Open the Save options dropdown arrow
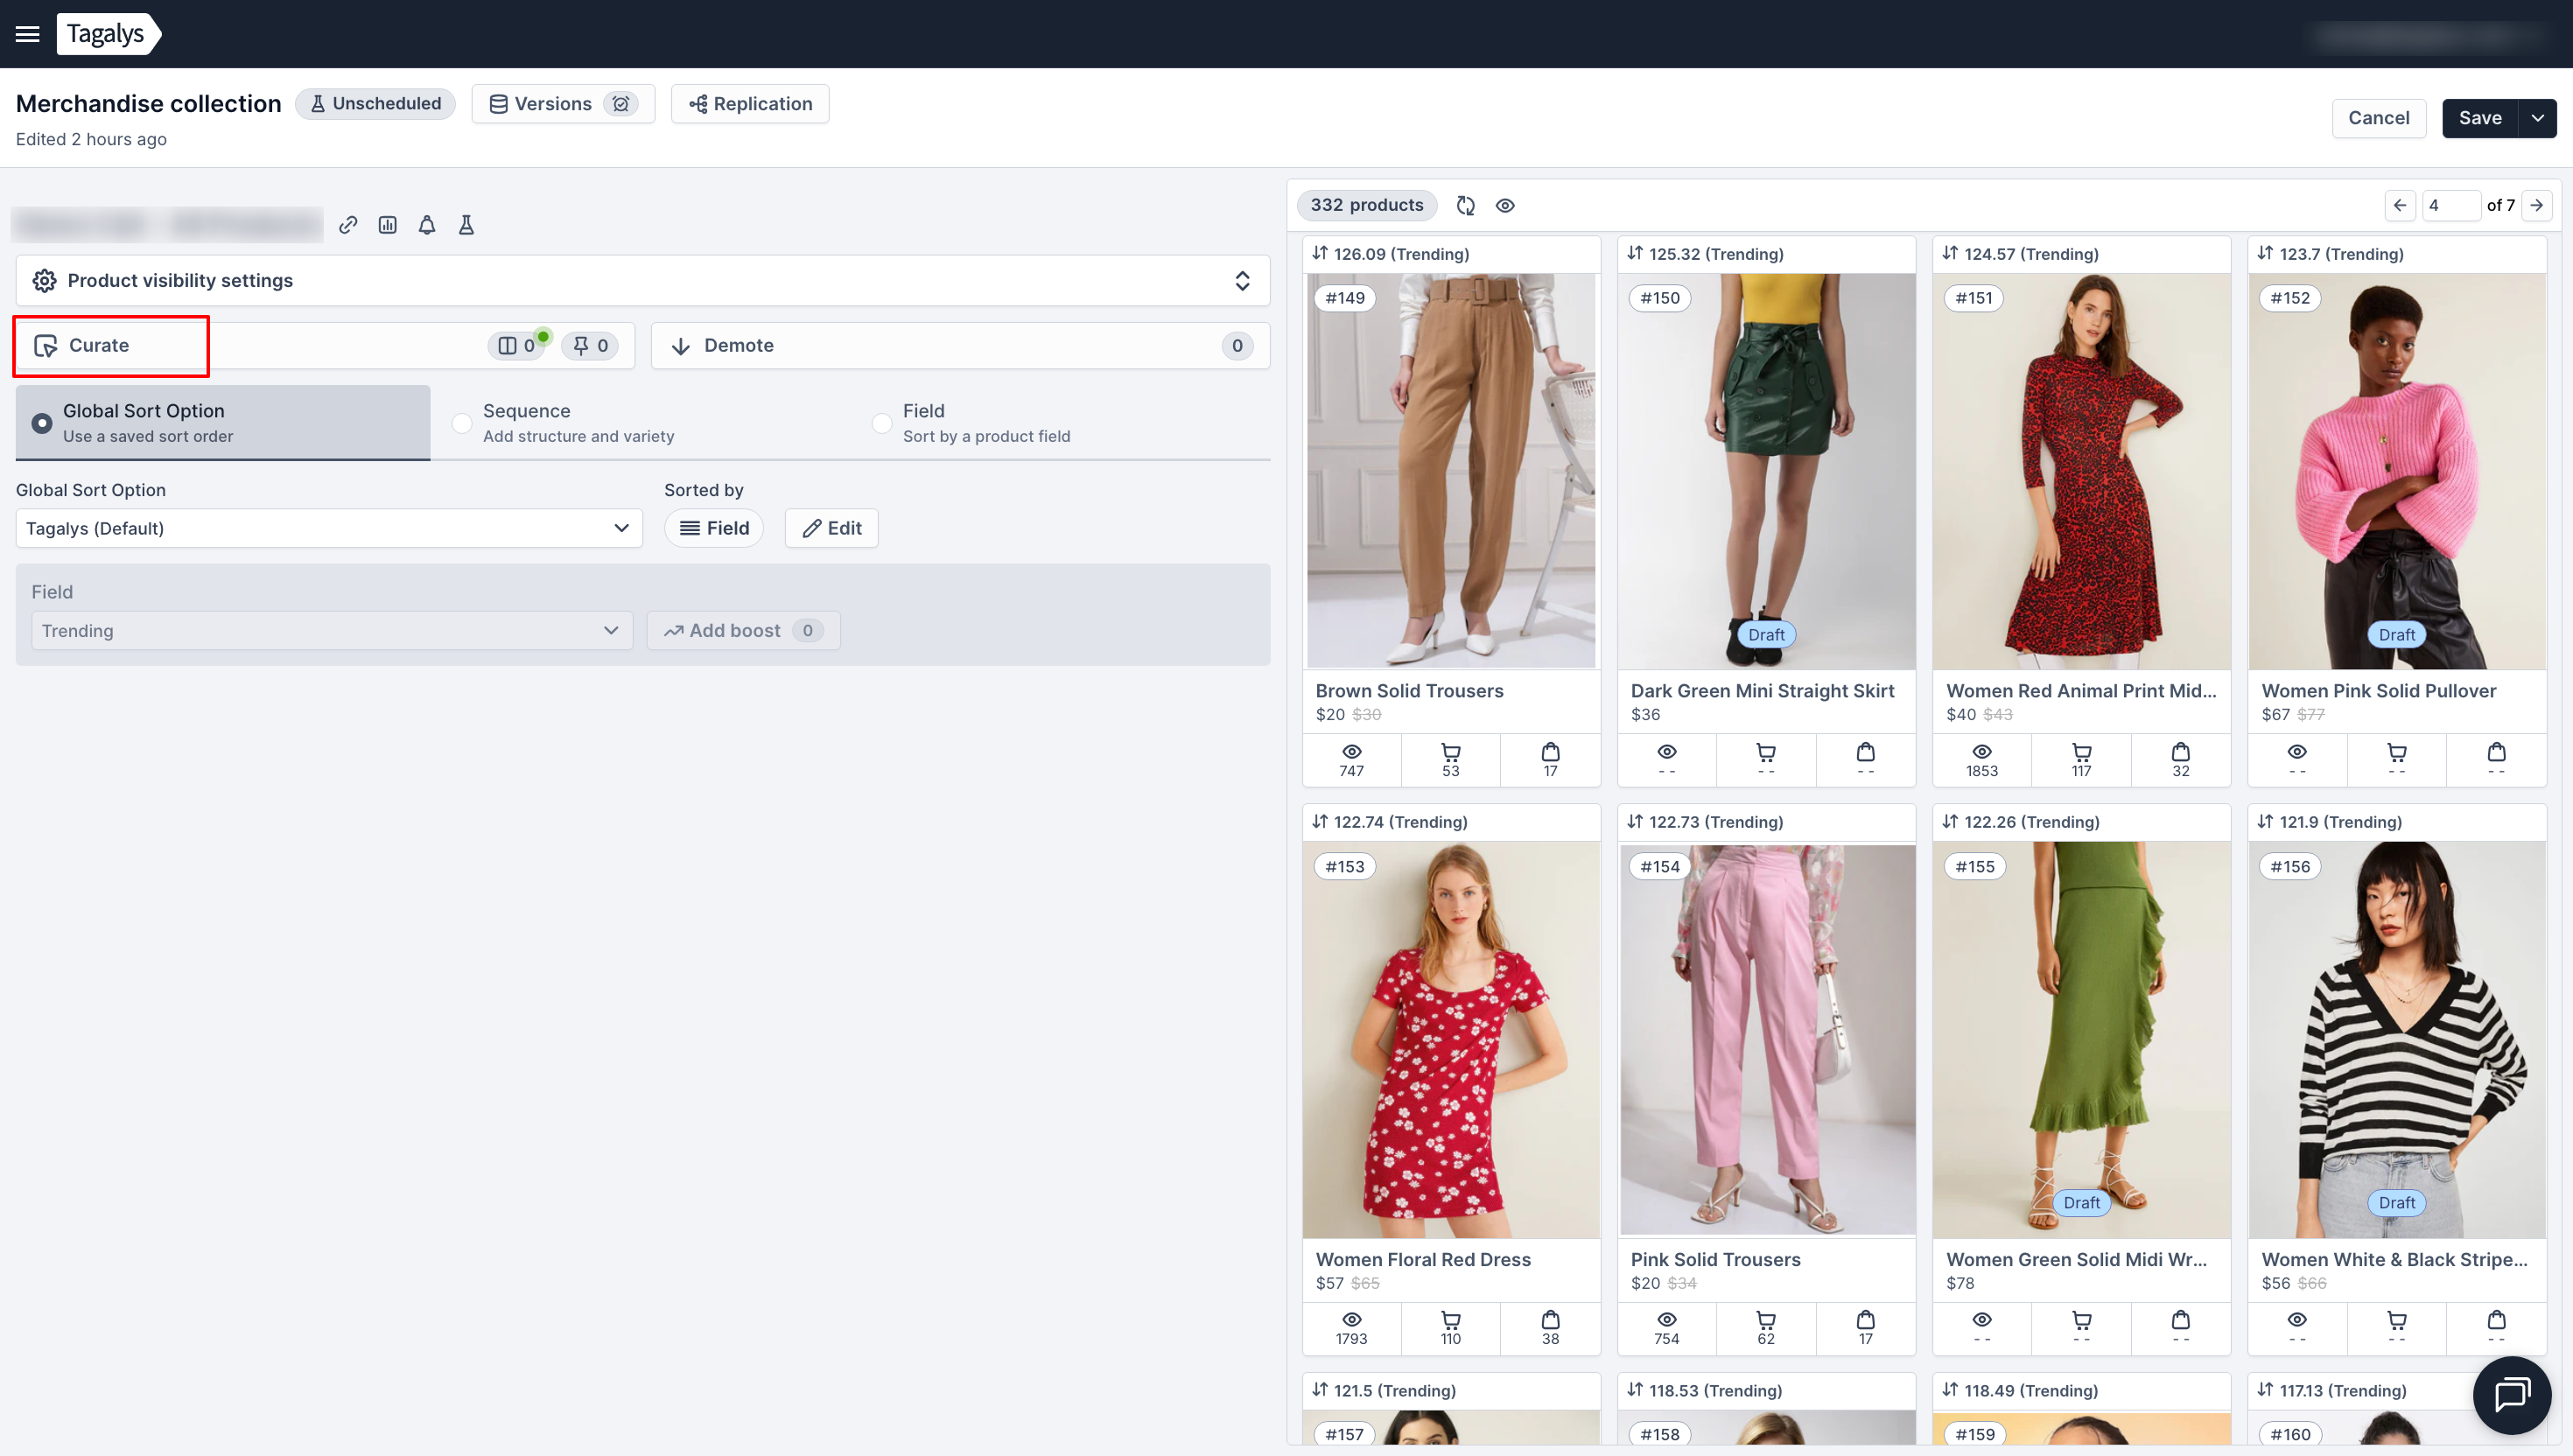The width and height of the screenshot is (2573, 1456). tap(2538, 118)
